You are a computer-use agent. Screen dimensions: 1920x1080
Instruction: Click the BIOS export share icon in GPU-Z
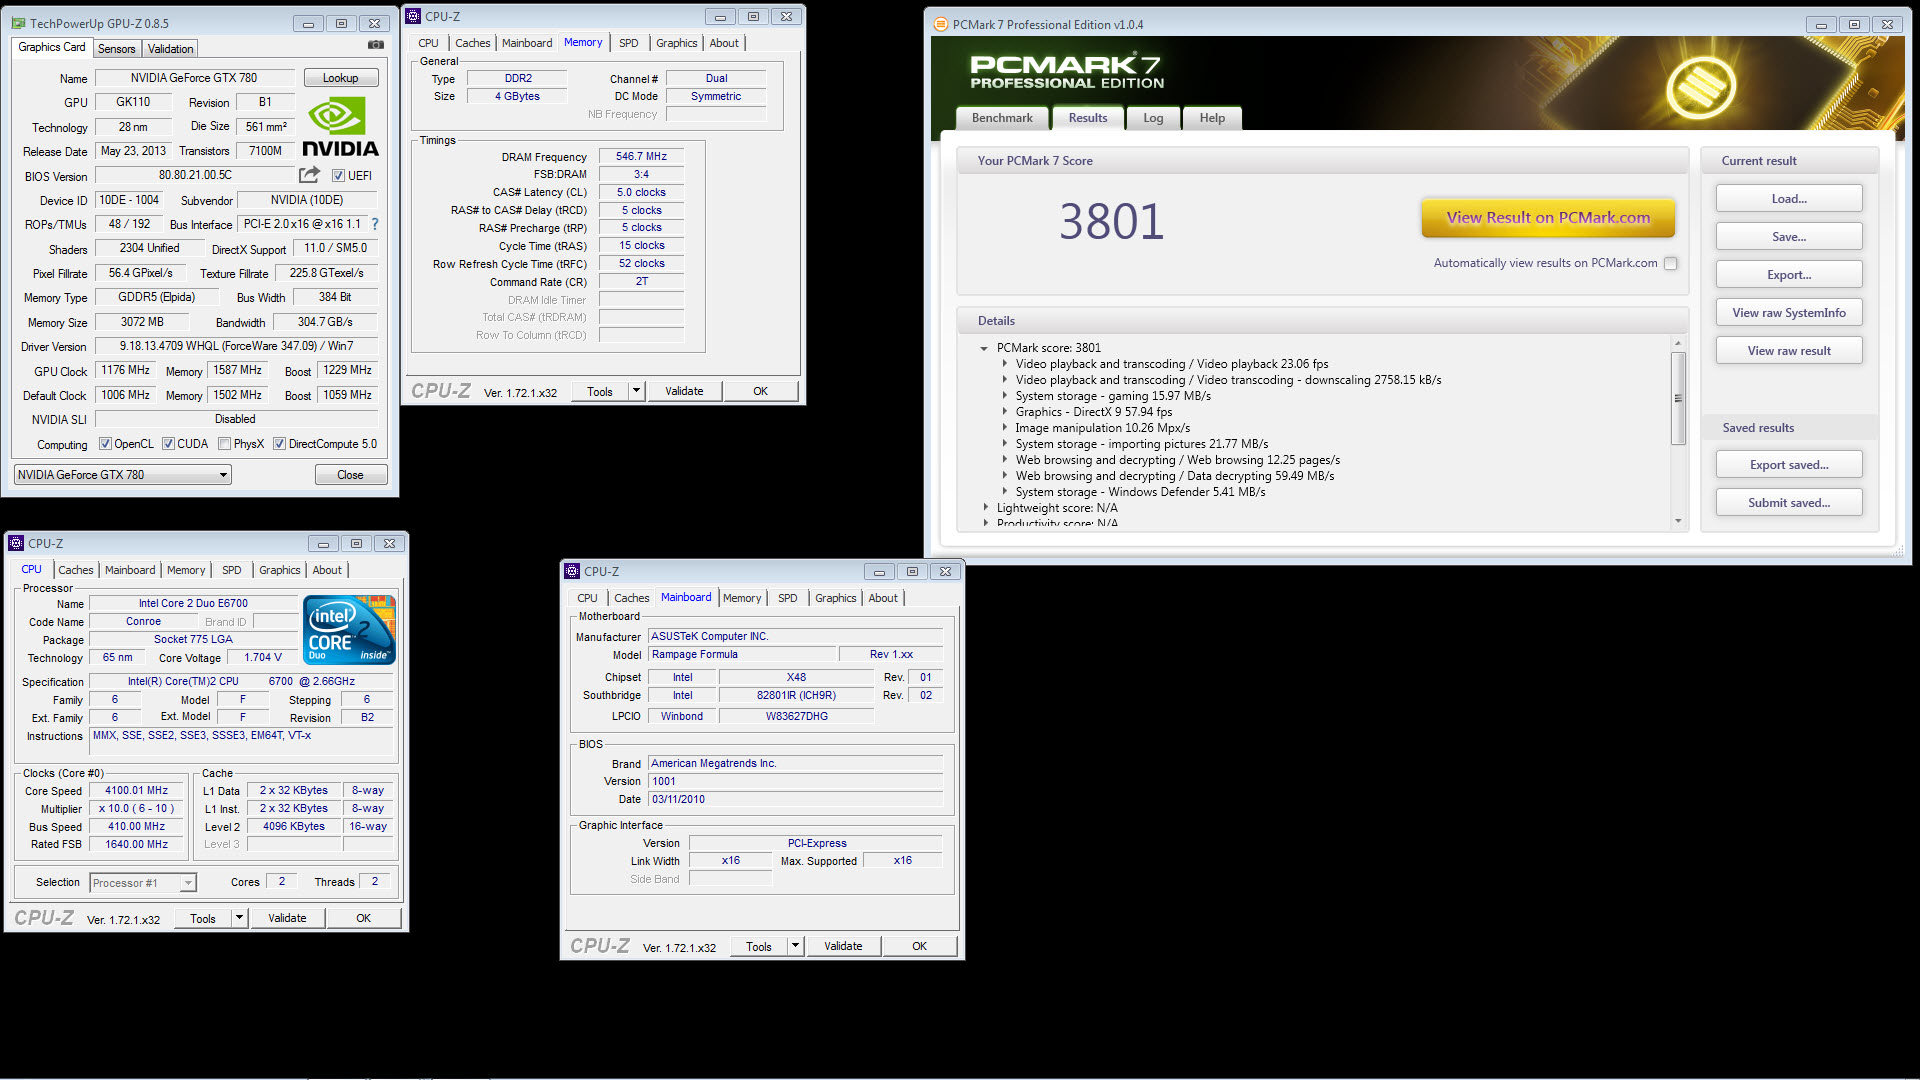310,175
